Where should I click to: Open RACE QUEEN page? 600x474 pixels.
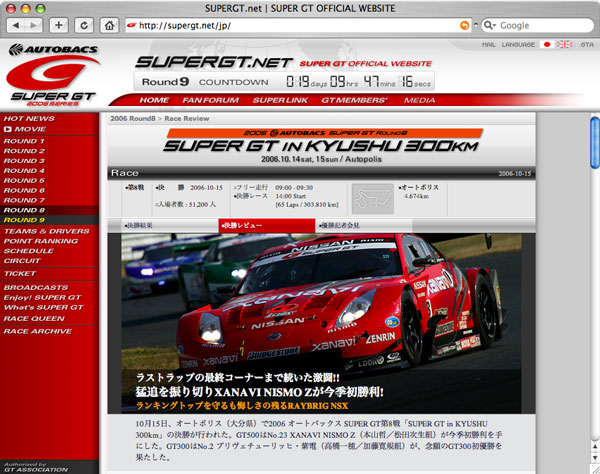[x=34, y=318]
